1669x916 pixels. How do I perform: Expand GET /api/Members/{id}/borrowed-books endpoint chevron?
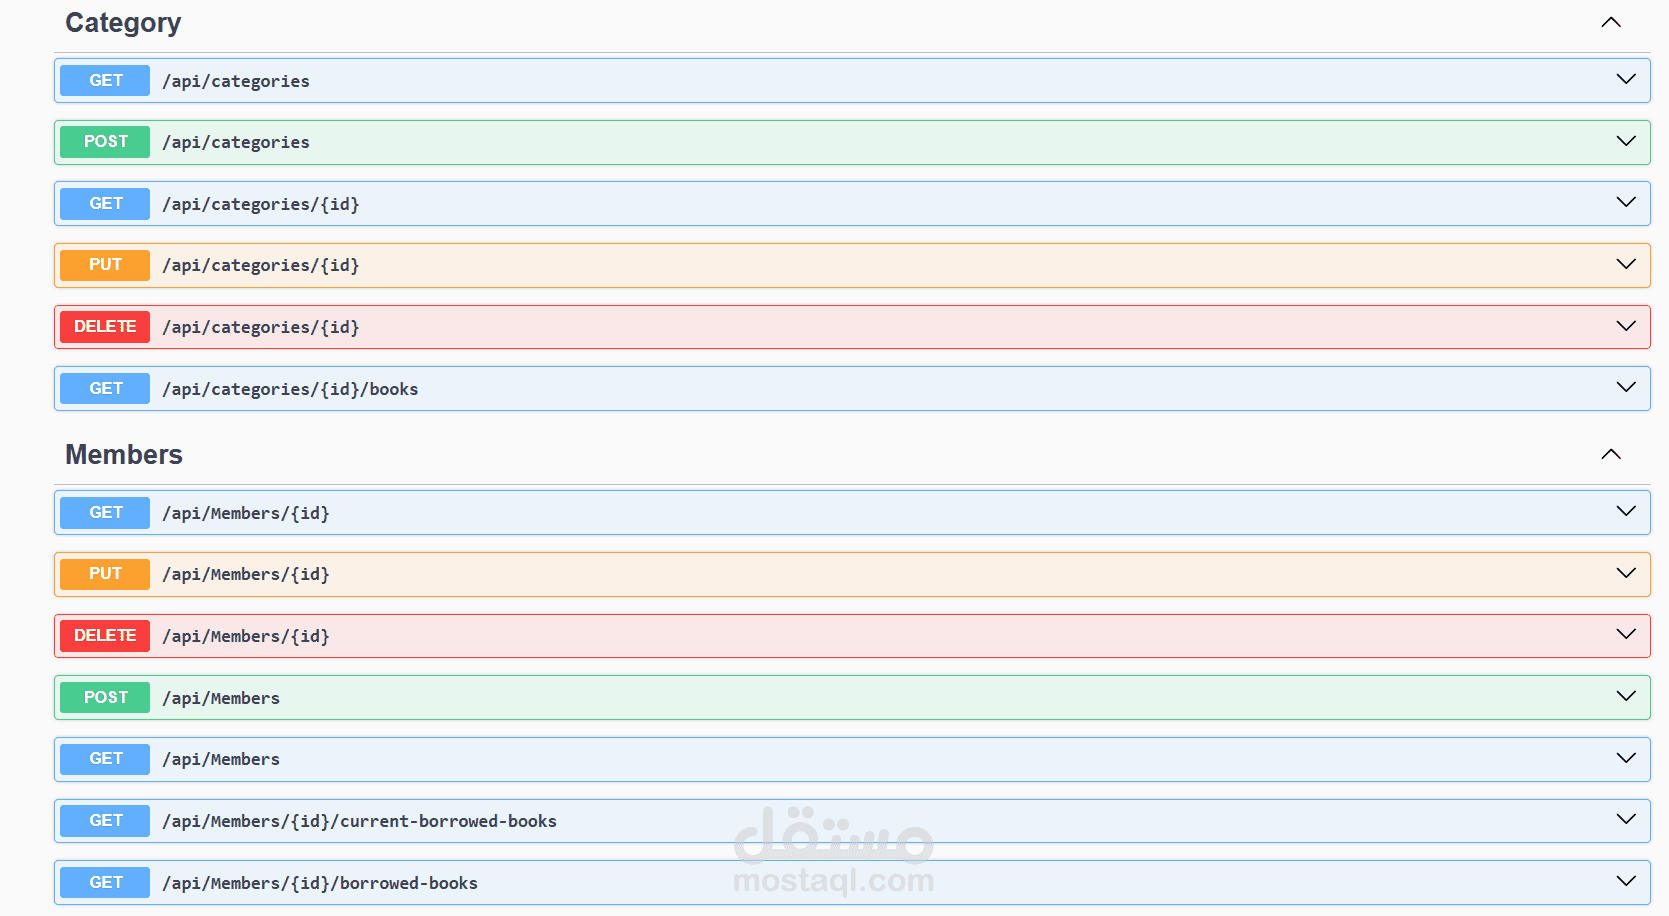tap(1626, 881)
